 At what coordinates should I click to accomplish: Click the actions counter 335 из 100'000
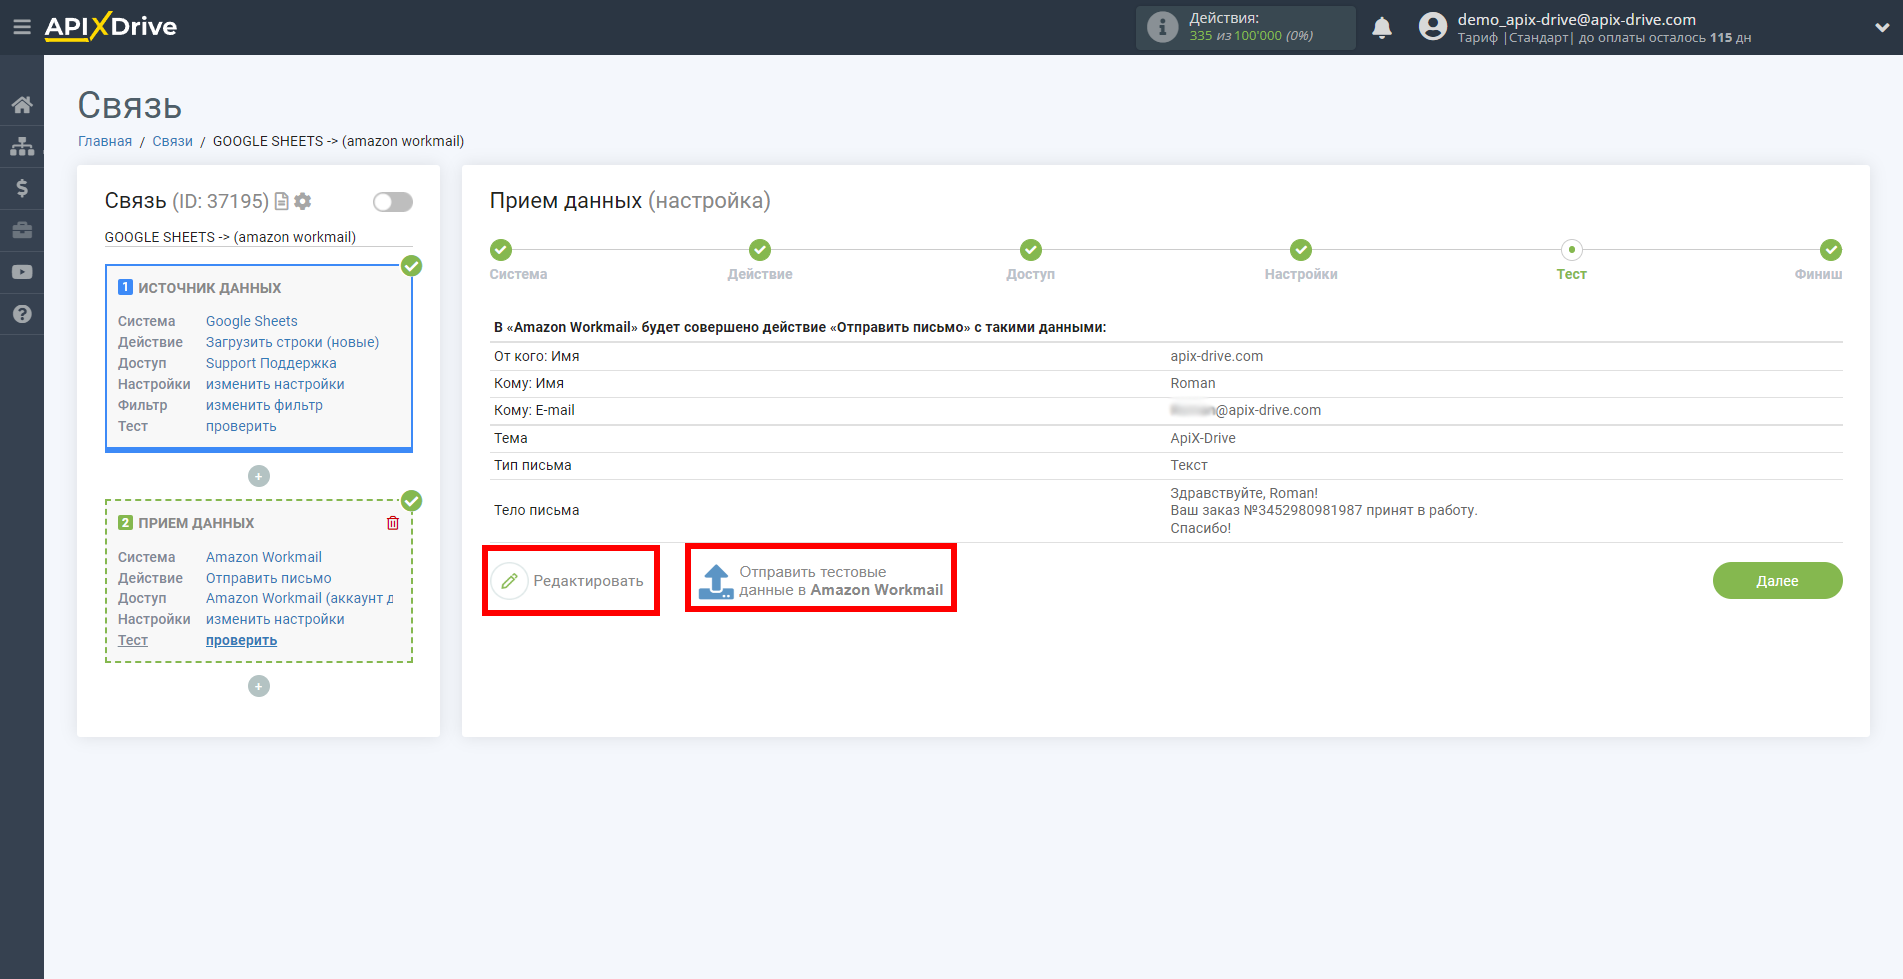pyautogui.click(x=1251, y=36)
